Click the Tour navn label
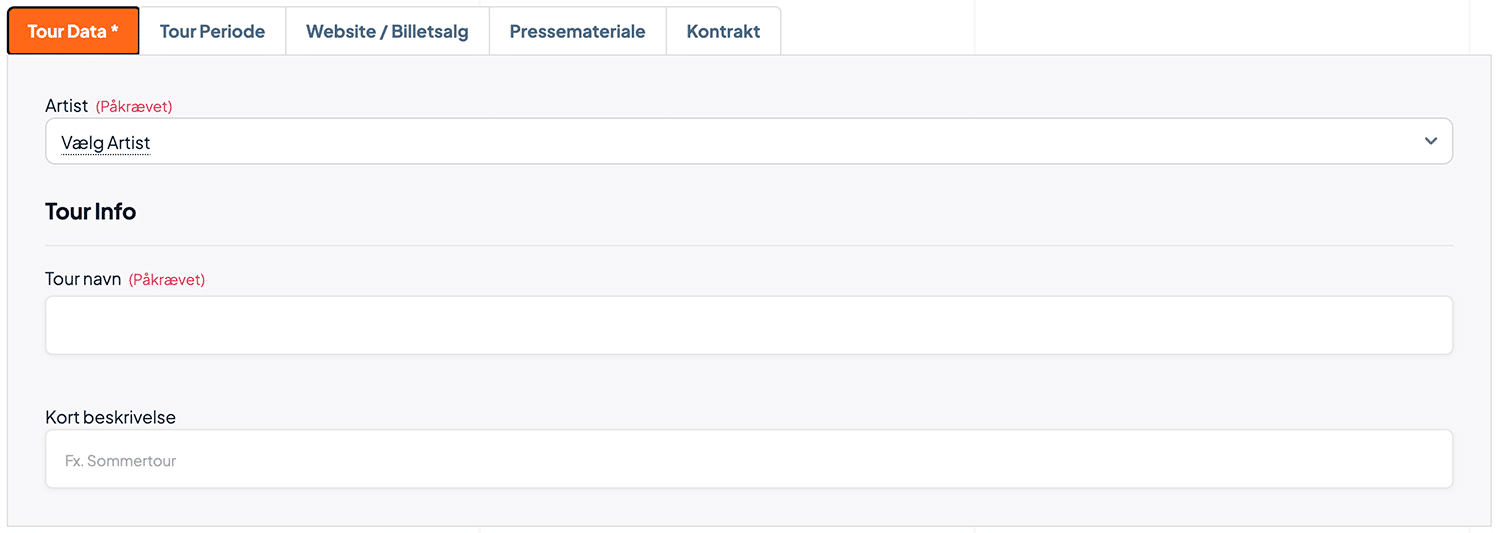1500x533 pixels. pyautogui.click(x=83, y=279)
